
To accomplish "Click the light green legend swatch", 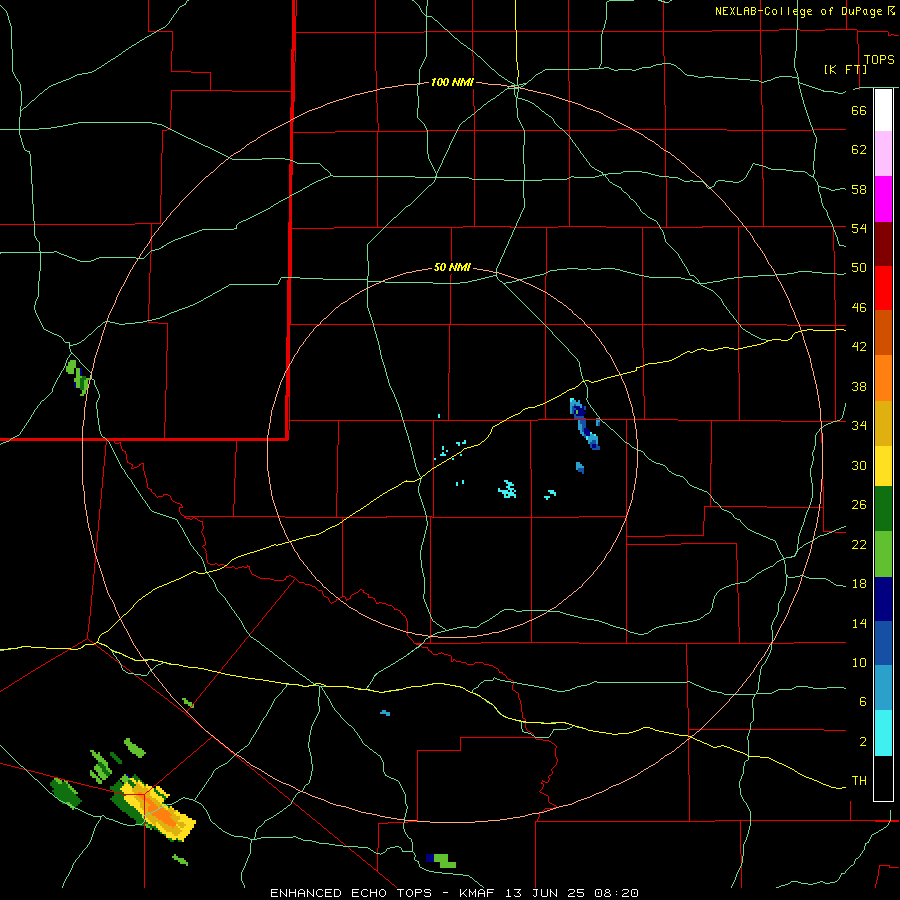I will [x=883, y=554].
